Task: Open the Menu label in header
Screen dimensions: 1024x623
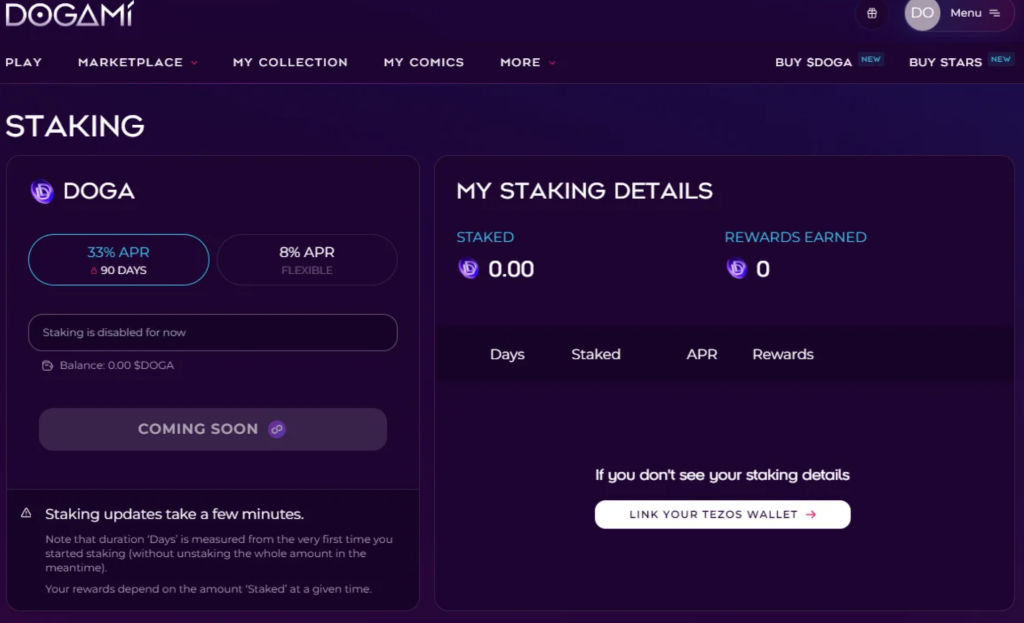Action: point(966,13)
